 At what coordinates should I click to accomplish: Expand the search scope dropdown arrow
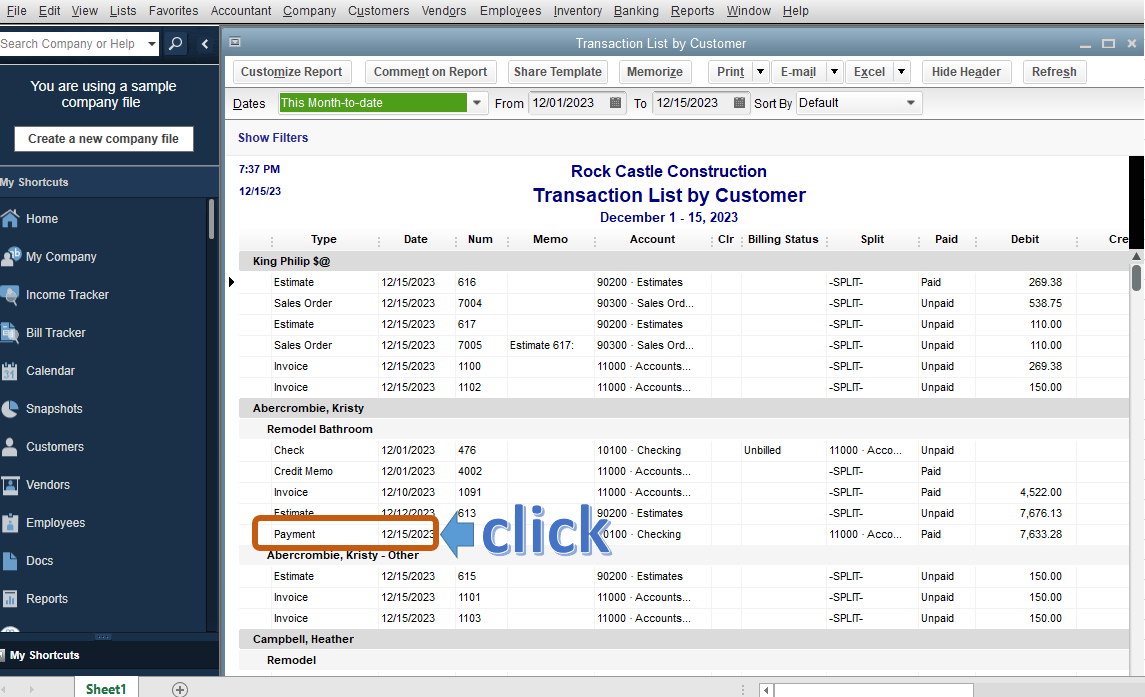[152, 44]
